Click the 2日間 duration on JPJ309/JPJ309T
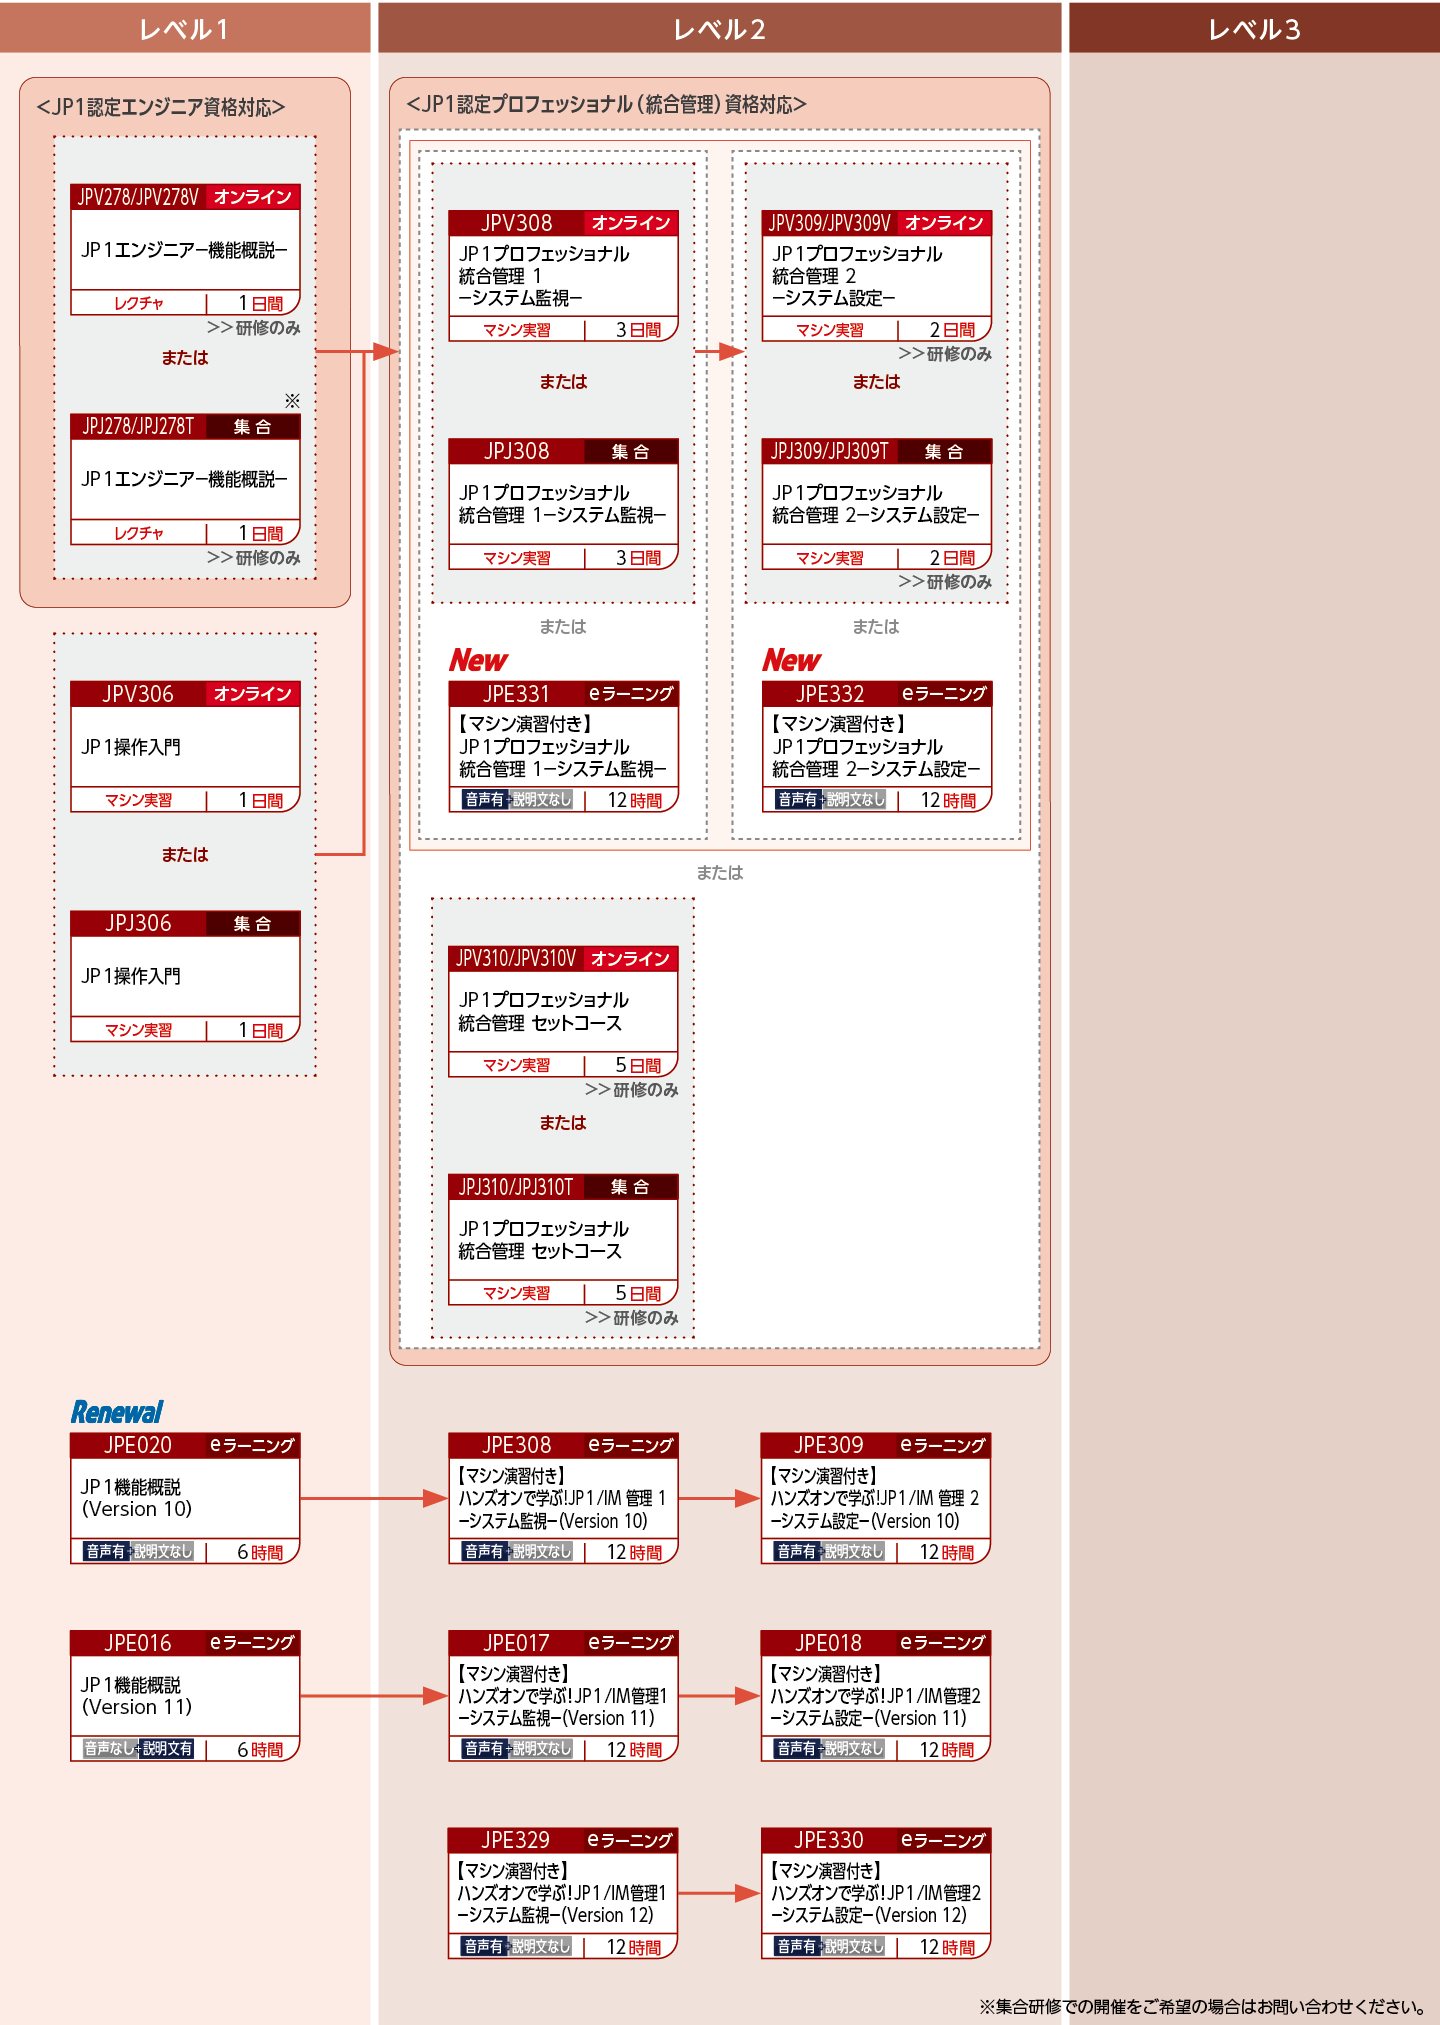Screen dimensions: 1440x2025 coord(953,558)
